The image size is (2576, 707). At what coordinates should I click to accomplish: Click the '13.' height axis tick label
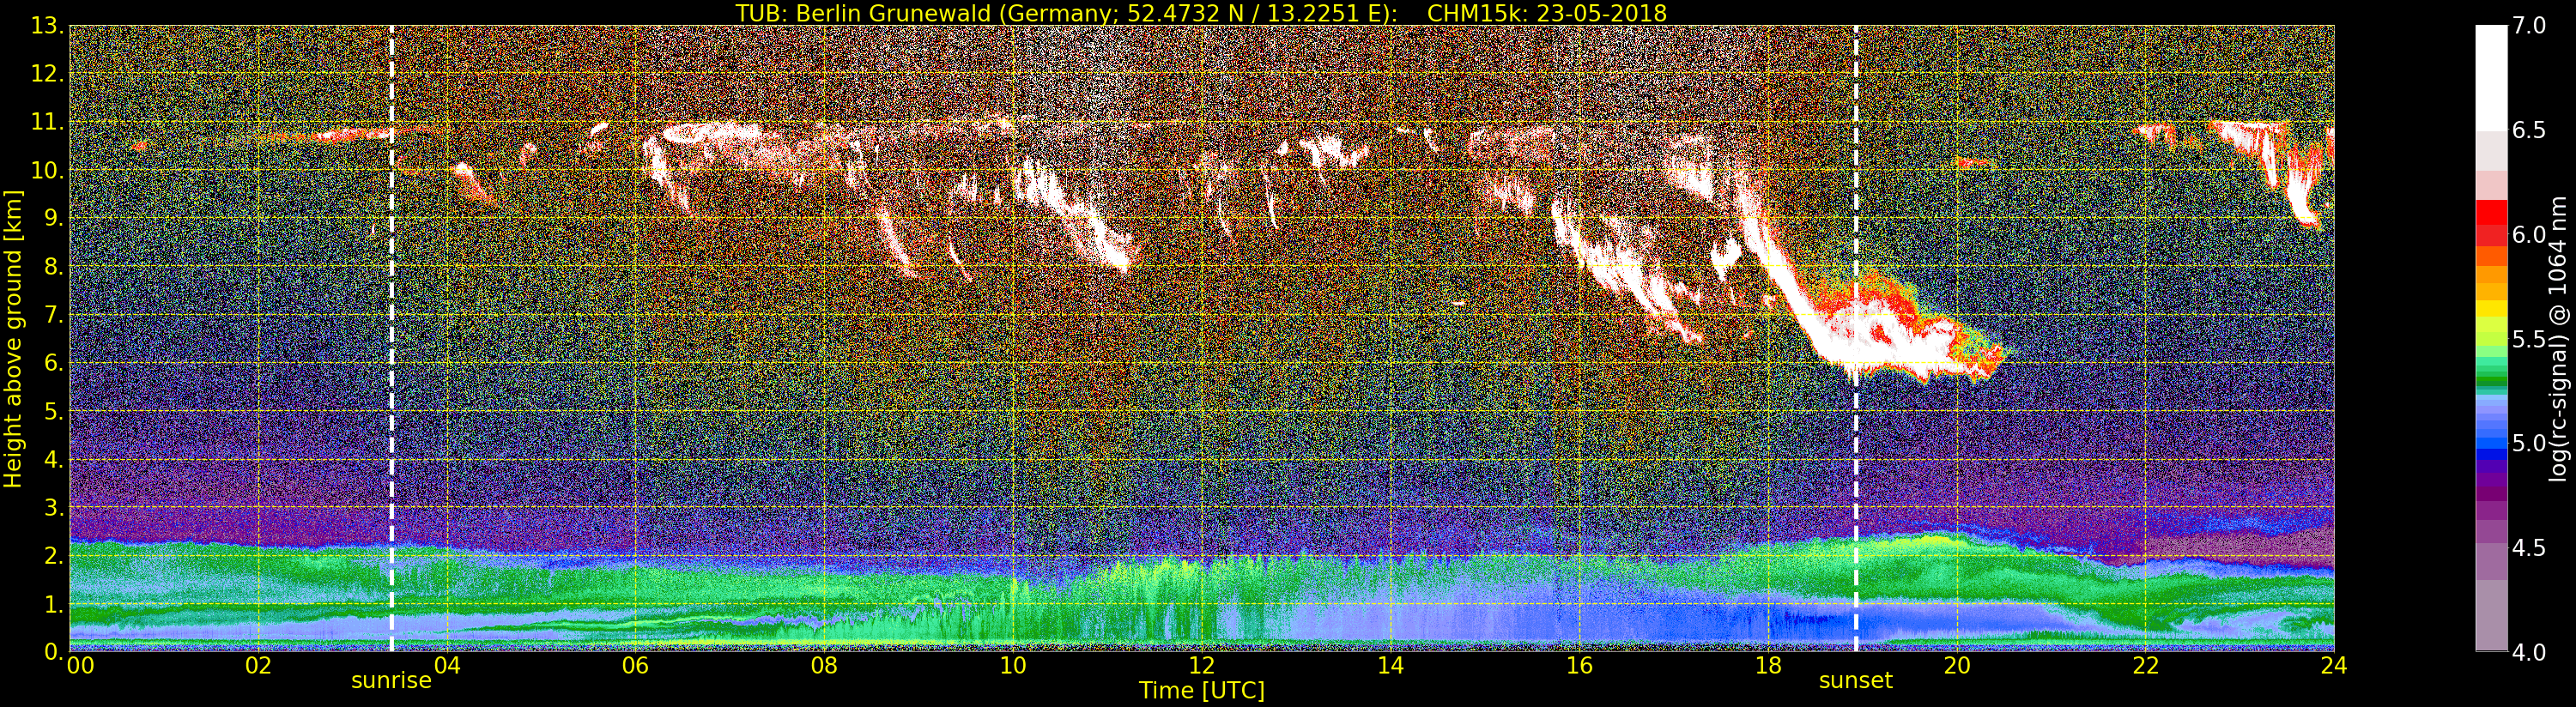point(47,26)
